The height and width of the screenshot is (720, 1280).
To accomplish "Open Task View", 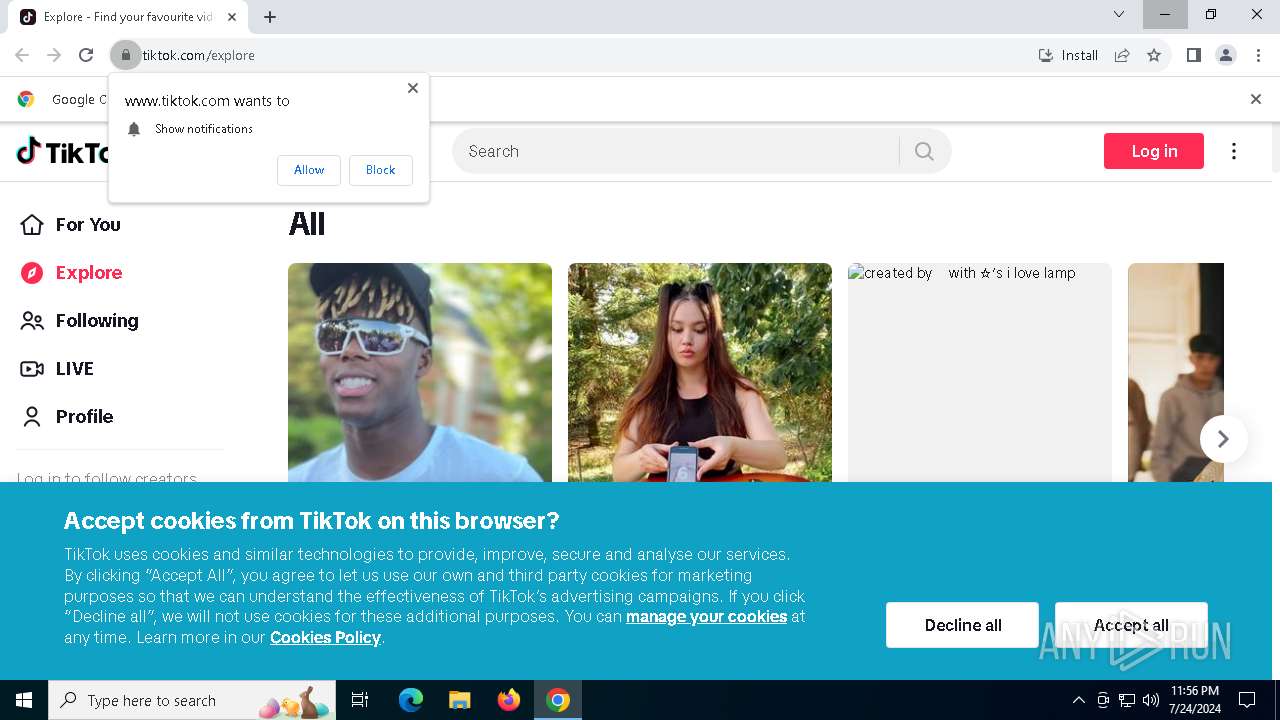I will point(360,700).
